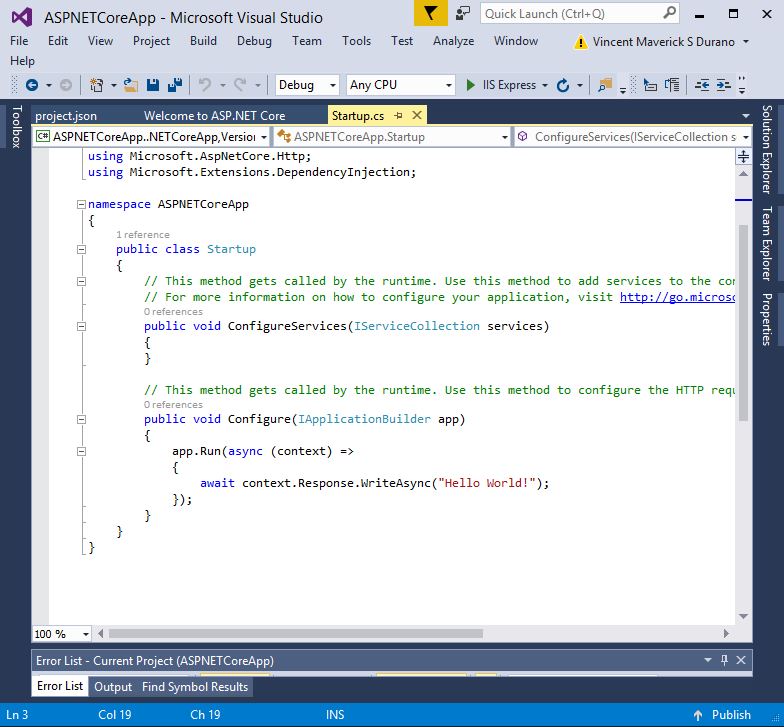Viewport: 784px width, 727px height.
Task: Click the feedback icon beside Quick Launch
Action: coord(463,13)
